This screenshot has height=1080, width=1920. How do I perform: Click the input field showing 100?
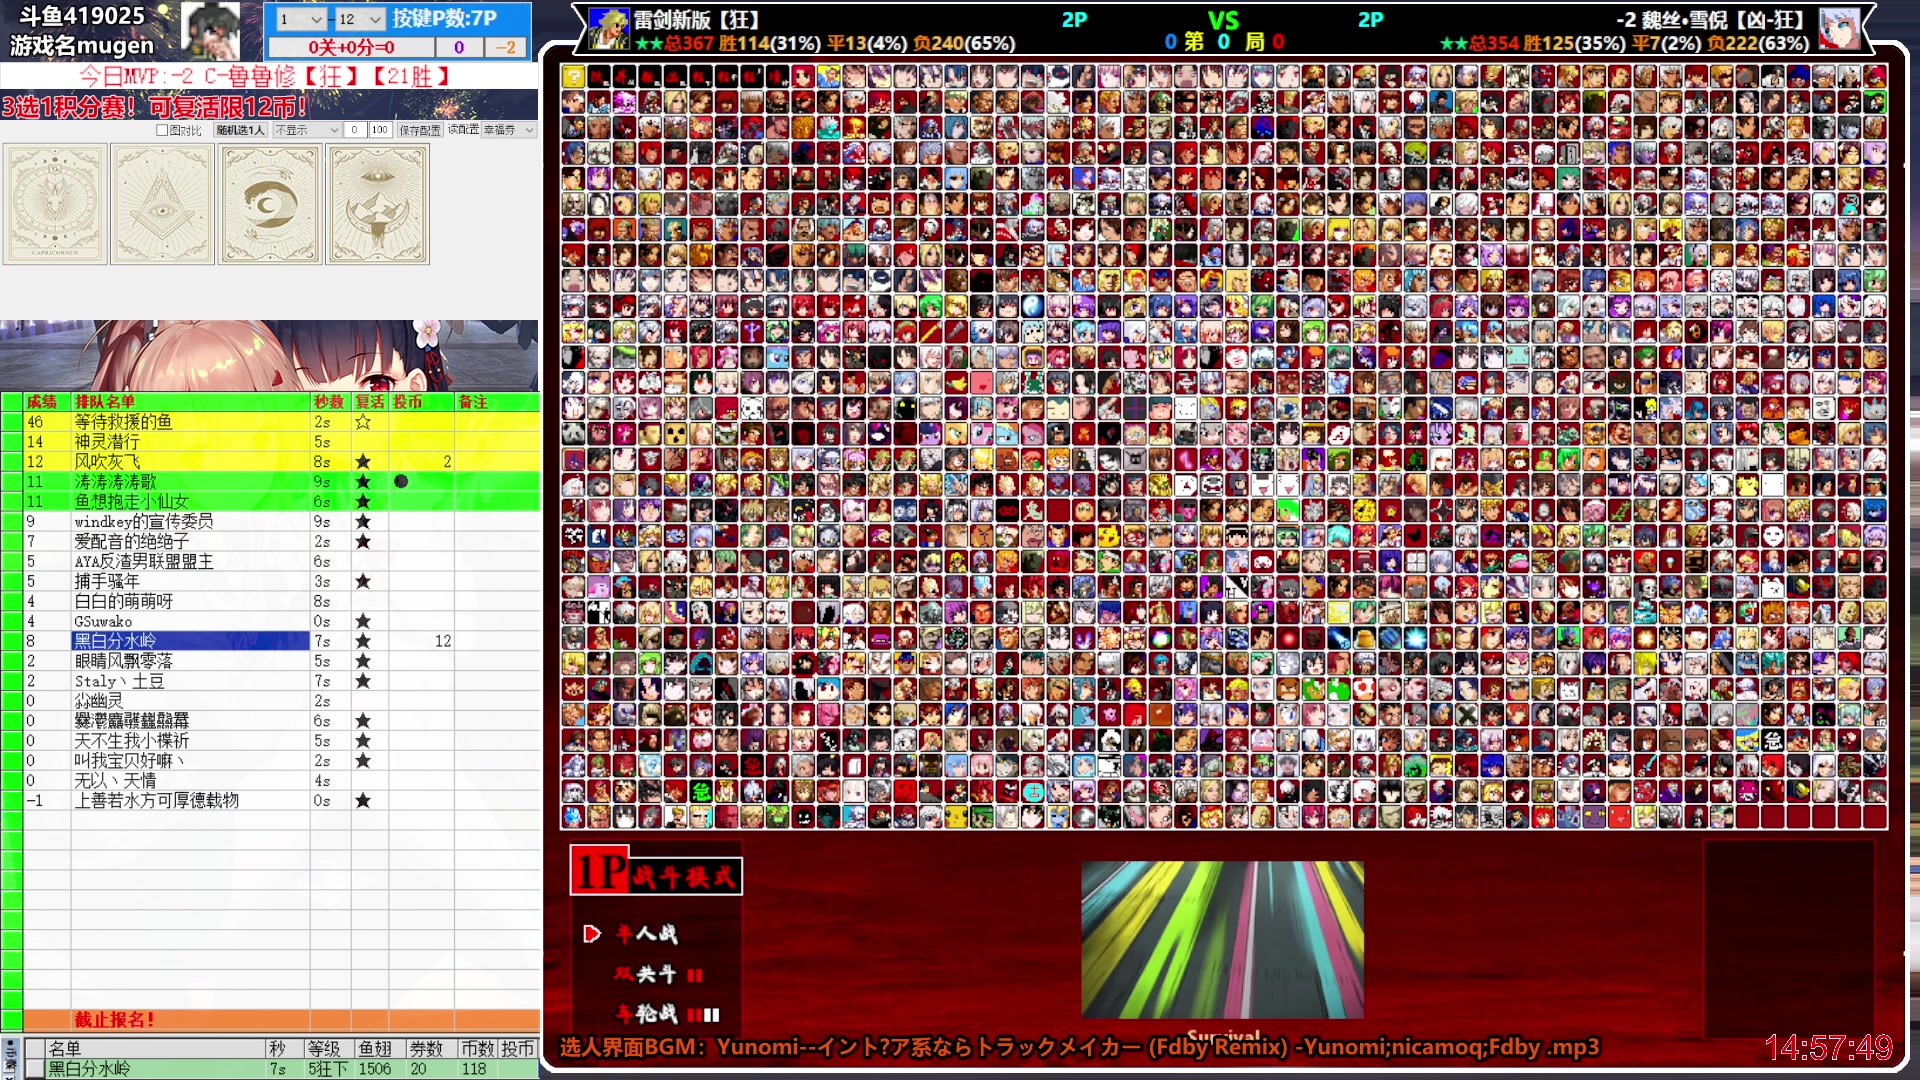click(x=379, y=130)
